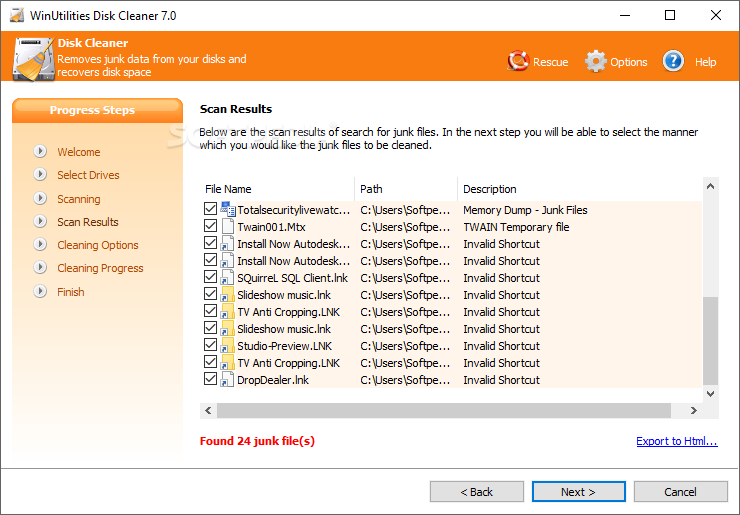Toggle the SQuirreL SQL Client.lnk checkbox

(210, 277)
